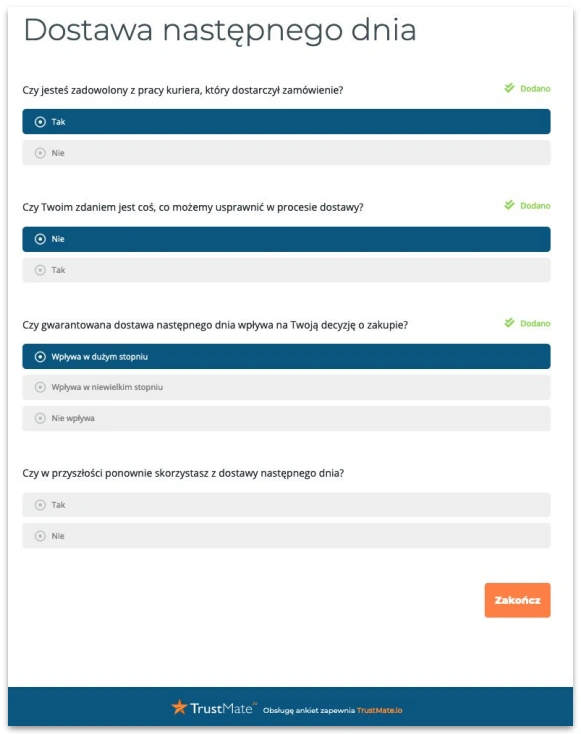Image resolution: width=581 pixels, height=734 pixels.
Task: Click green checkmark beside courier question
Action: coord(509,88)
